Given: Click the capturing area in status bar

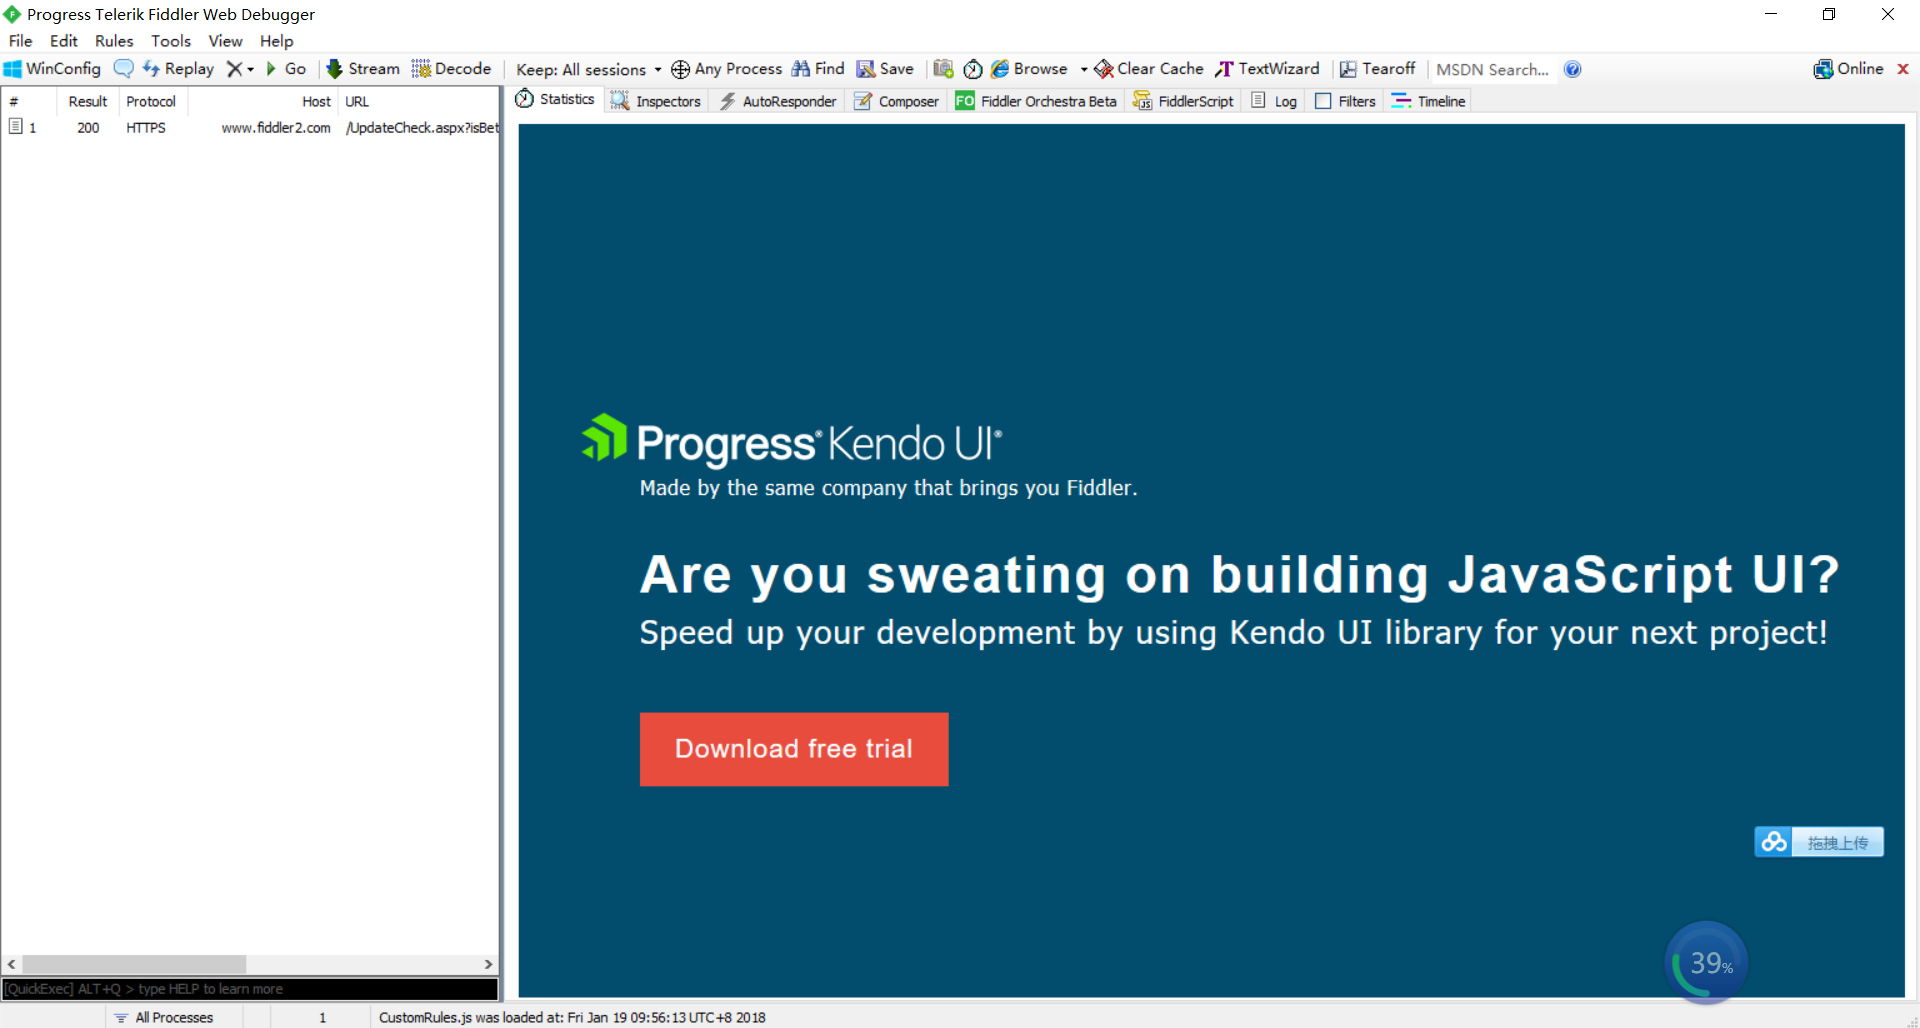Looking at the screenshot, I should (52, 1017).
